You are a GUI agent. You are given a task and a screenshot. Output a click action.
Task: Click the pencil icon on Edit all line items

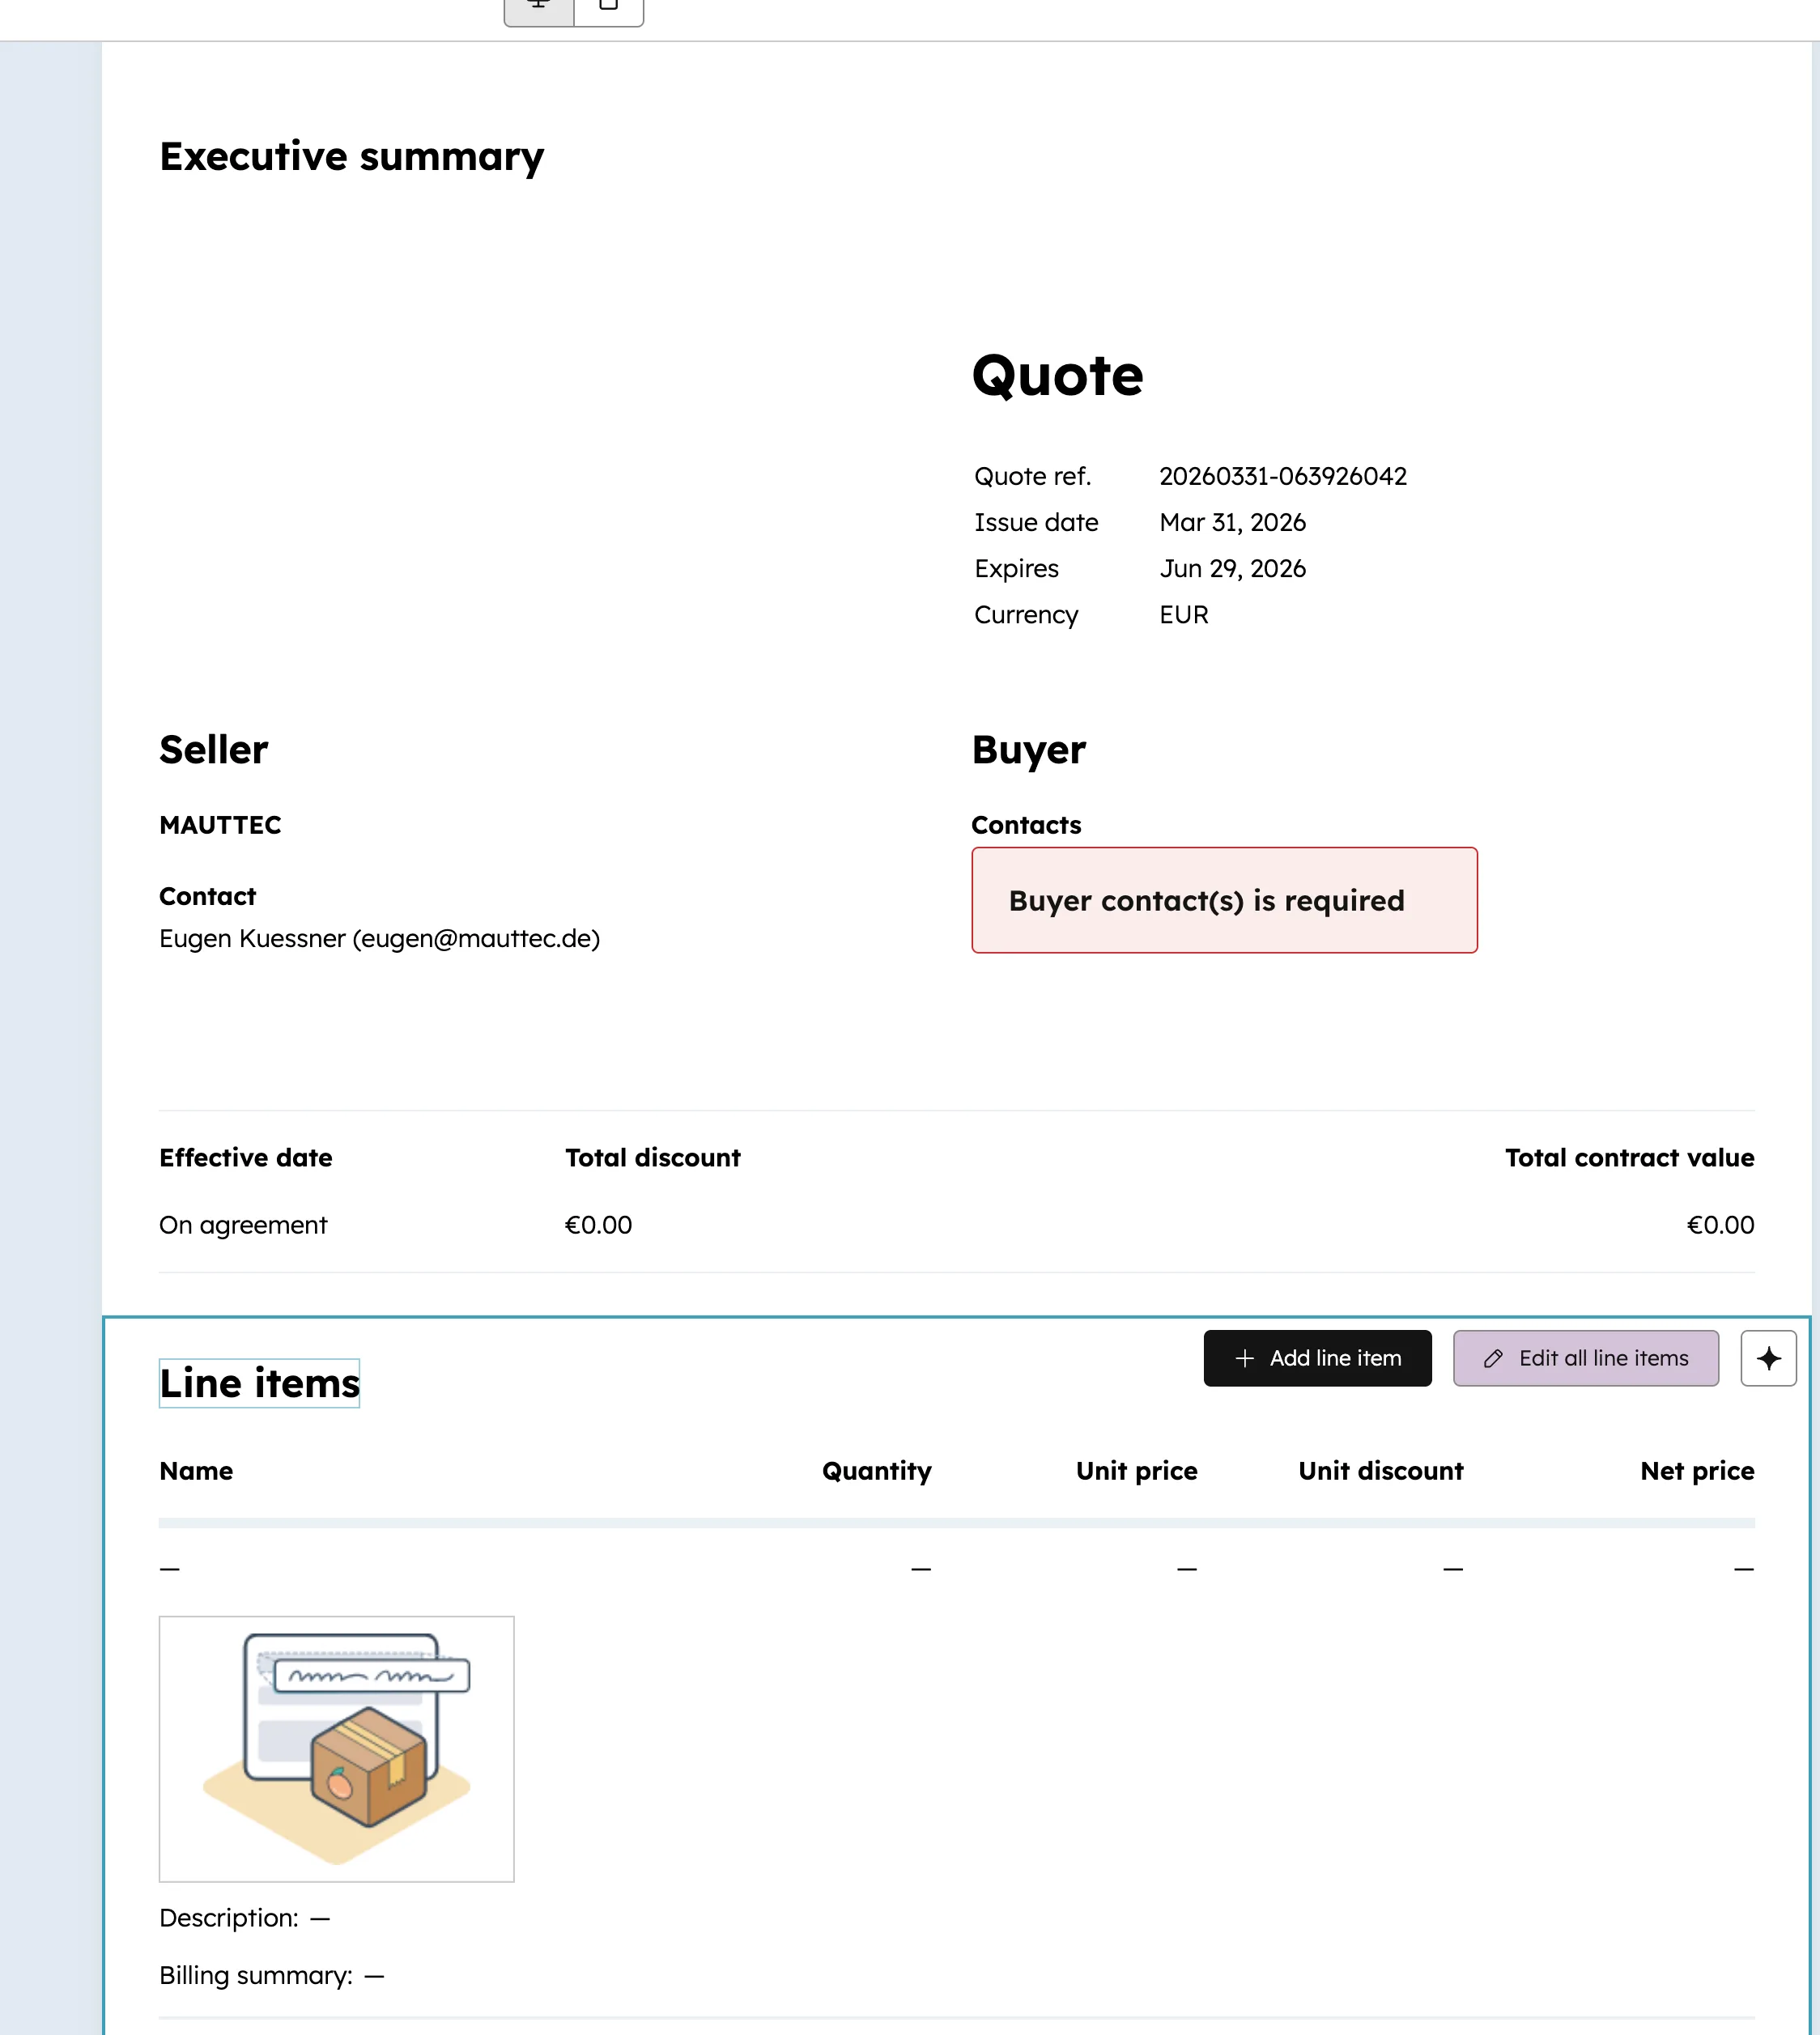(x=1494, y=1358)
